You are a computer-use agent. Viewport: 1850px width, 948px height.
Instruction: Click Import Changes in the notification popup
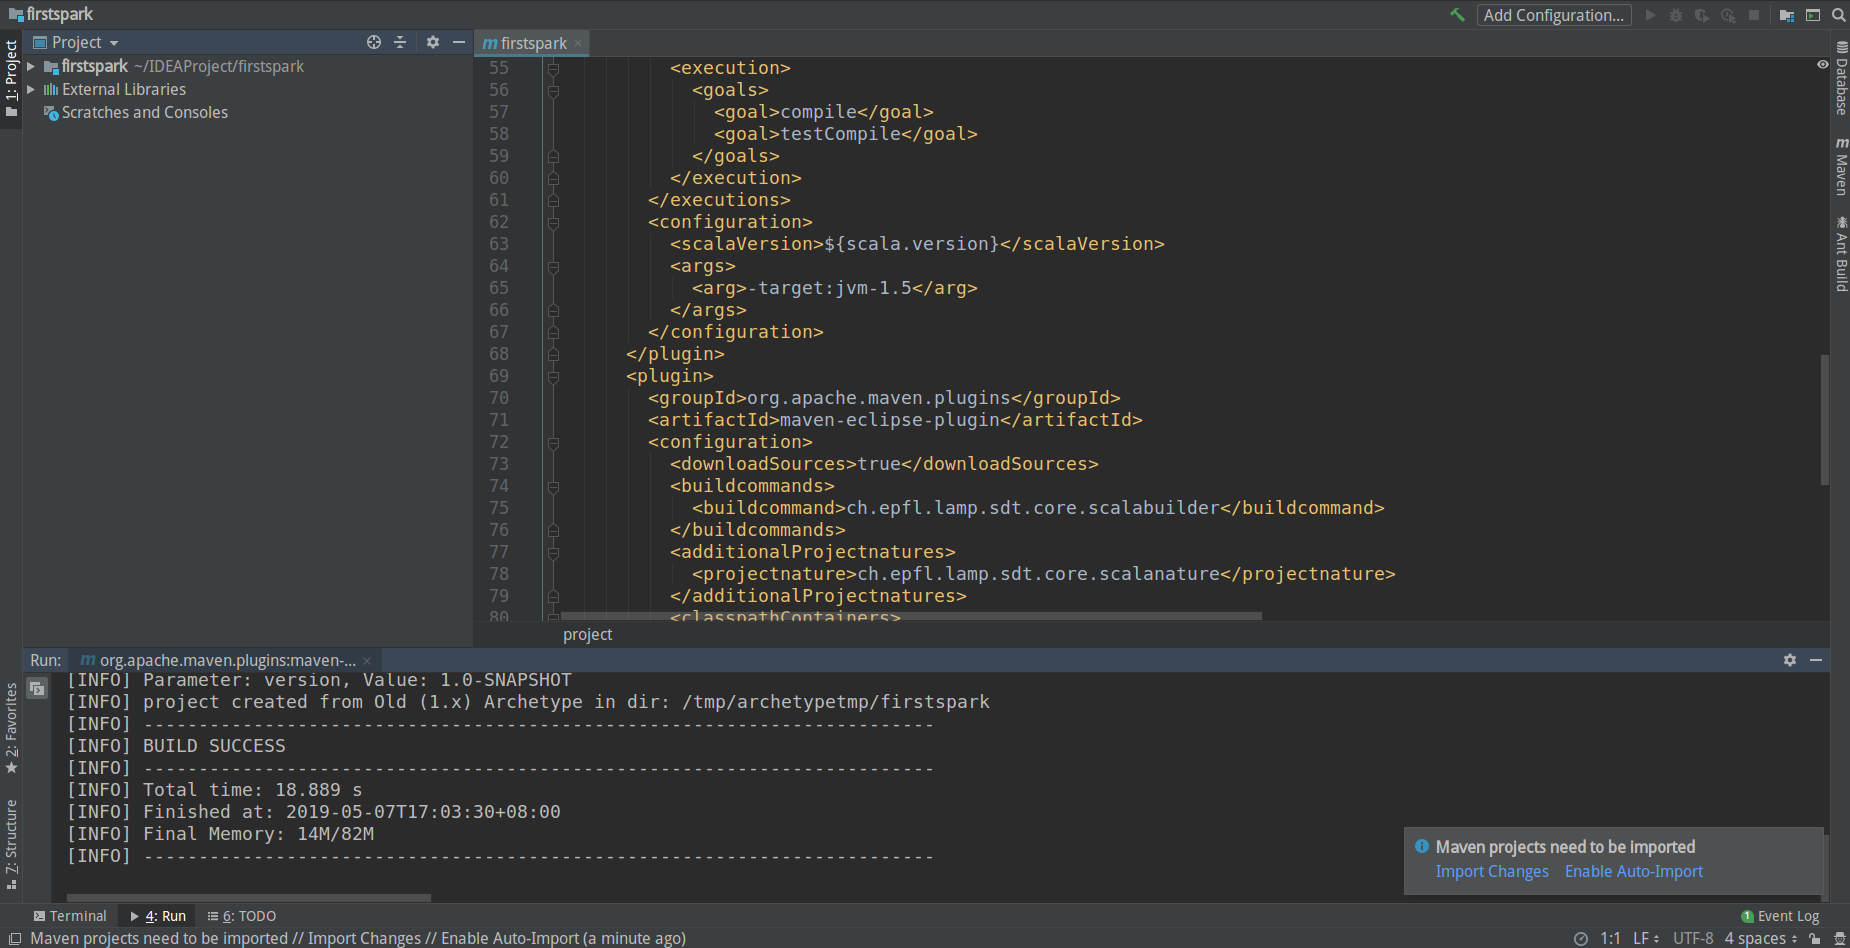[x=1492, y=871]
